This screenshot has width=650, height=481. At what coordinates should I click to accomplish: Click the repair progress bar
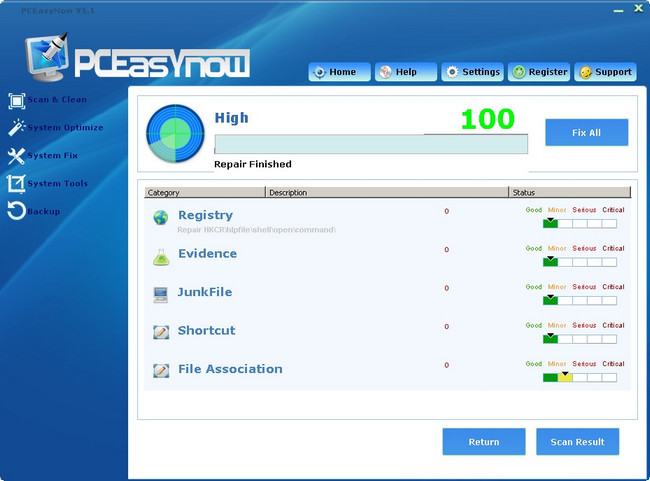pyautogui.click(x=371, y=144)
